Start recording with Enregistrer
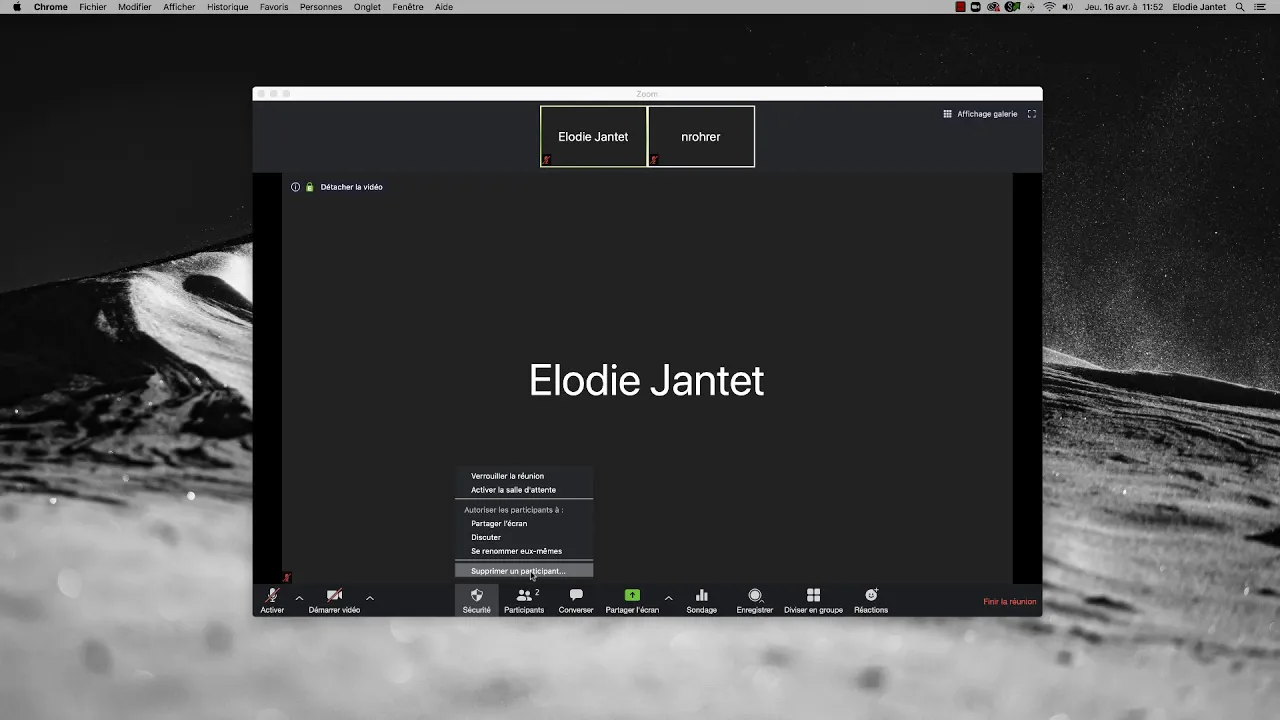Image resolution: width=1280 pixels, height=720 pixels. click(755, 600)
